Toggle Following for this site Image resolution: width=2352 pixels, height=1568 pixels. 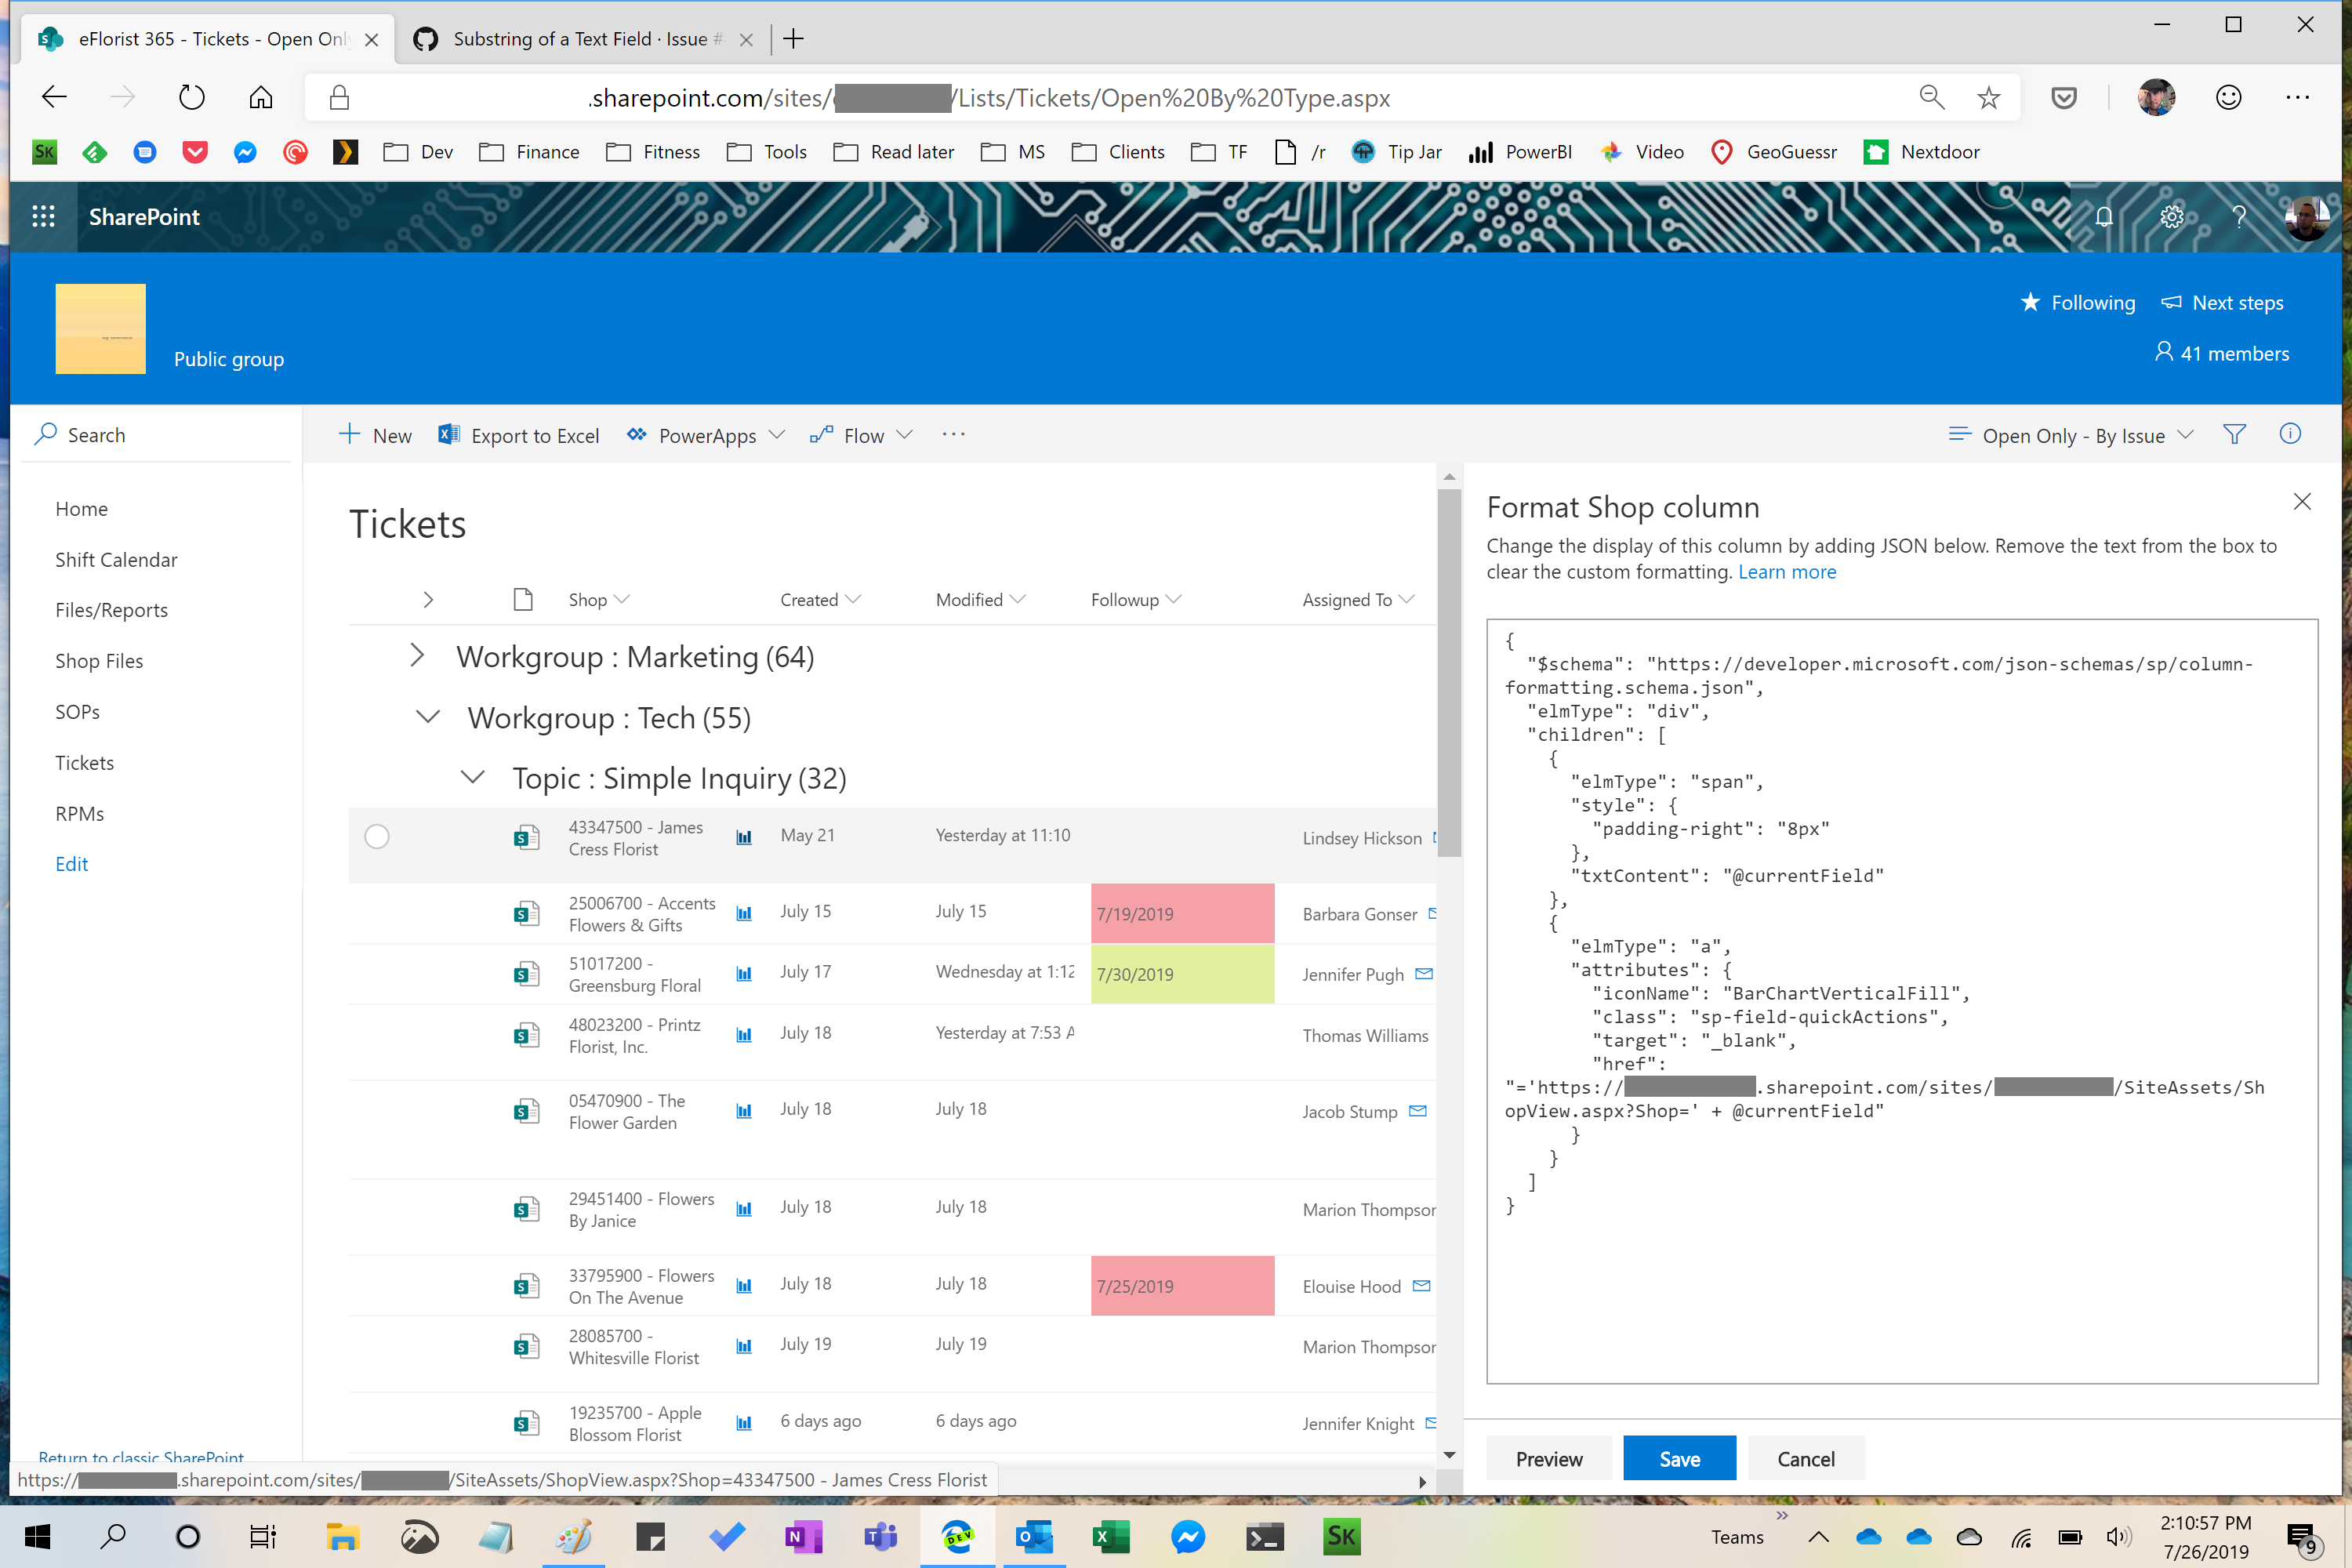coord(2079,302)
